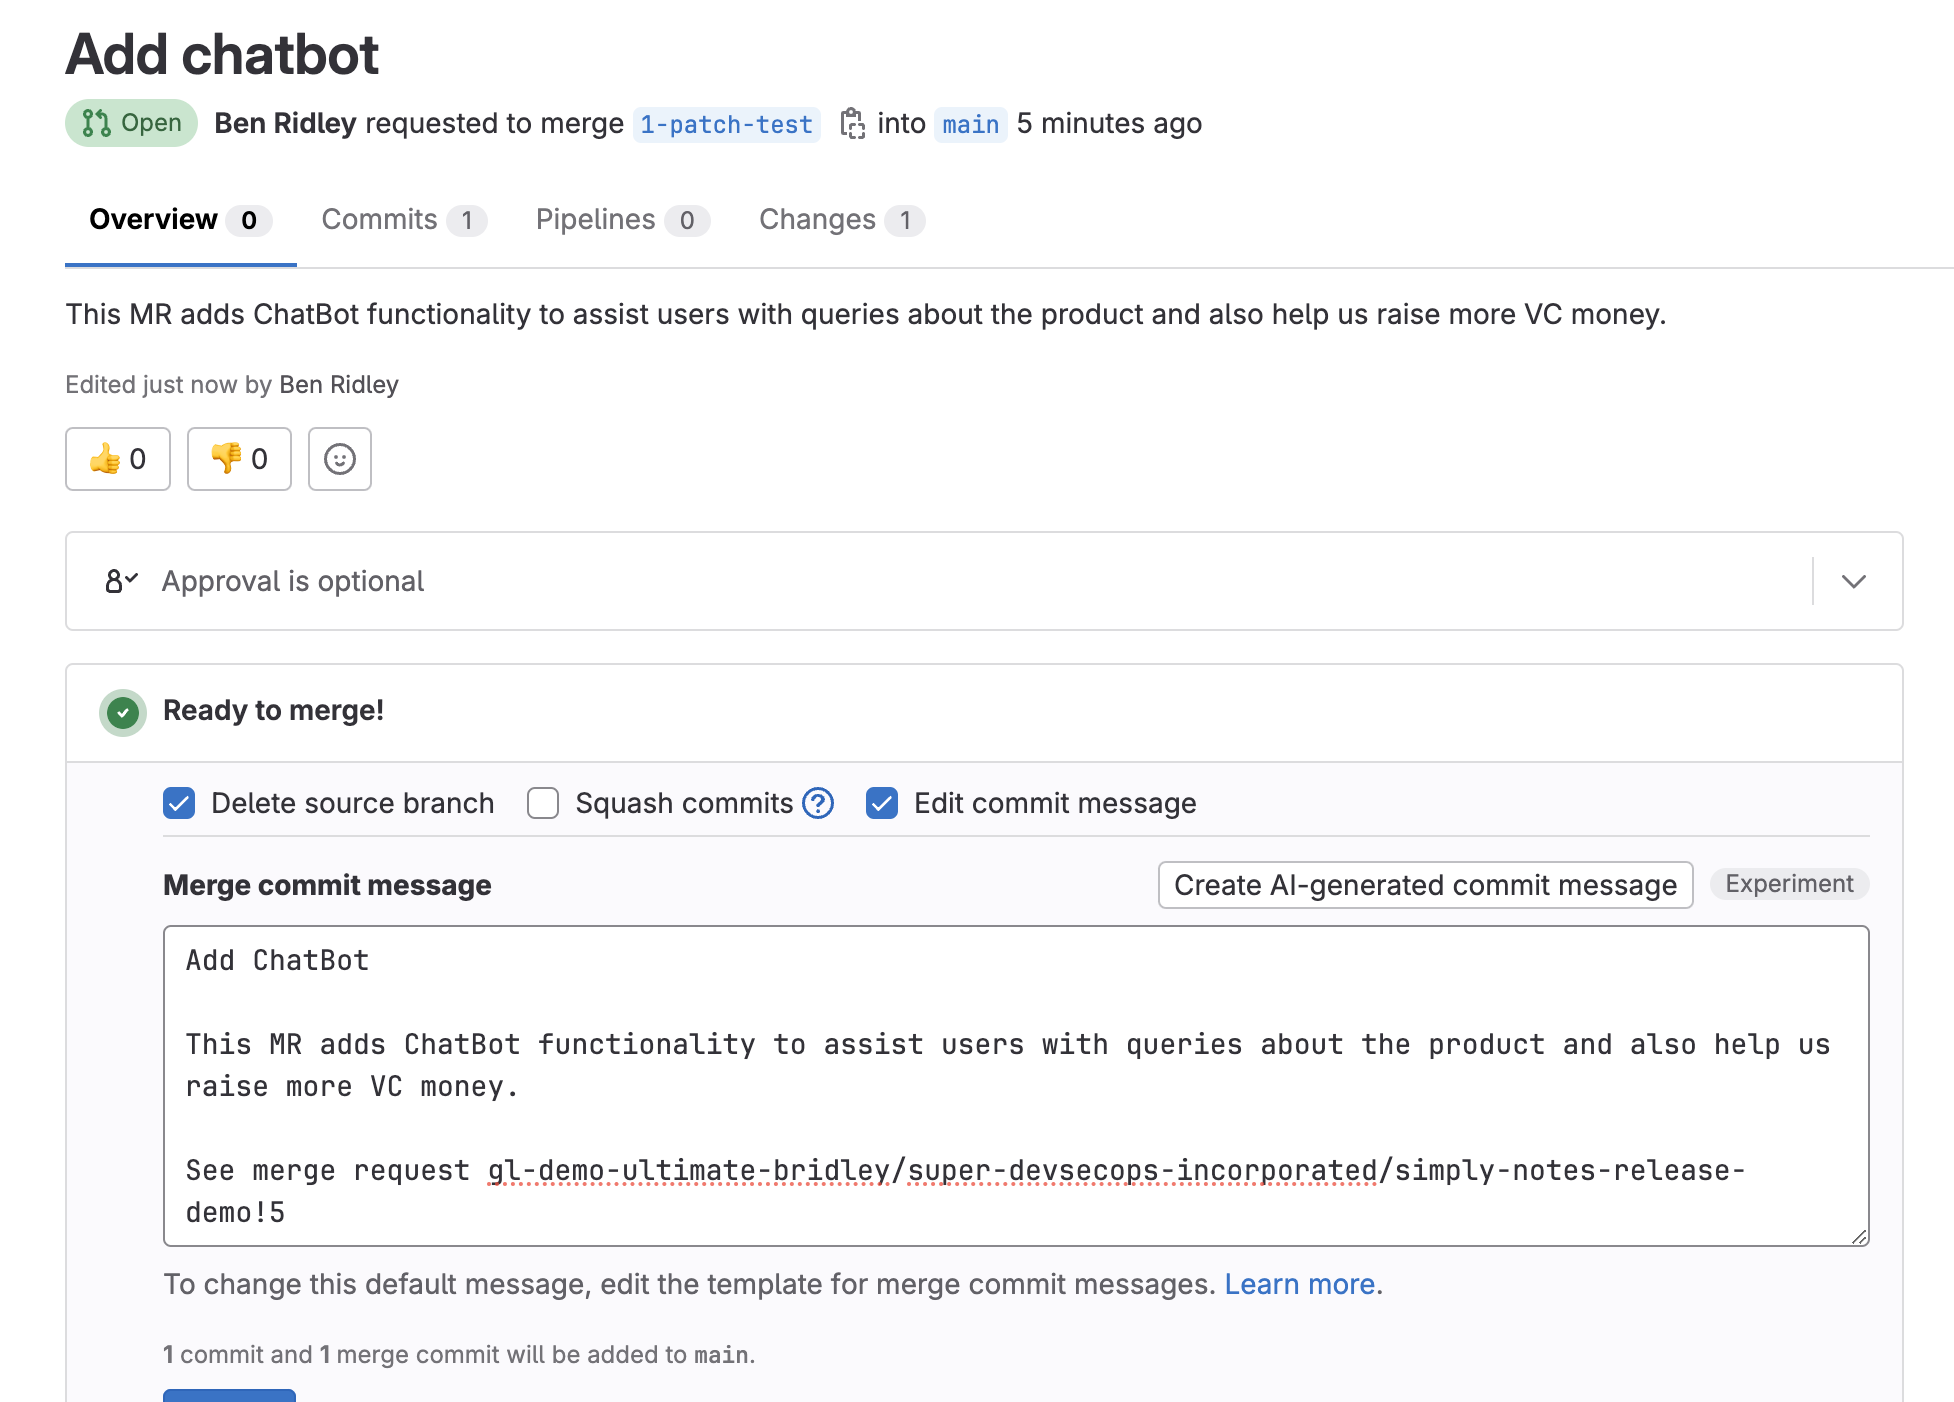Click the approval user icon
The image size is (1954, 1402).
[120, 581]
